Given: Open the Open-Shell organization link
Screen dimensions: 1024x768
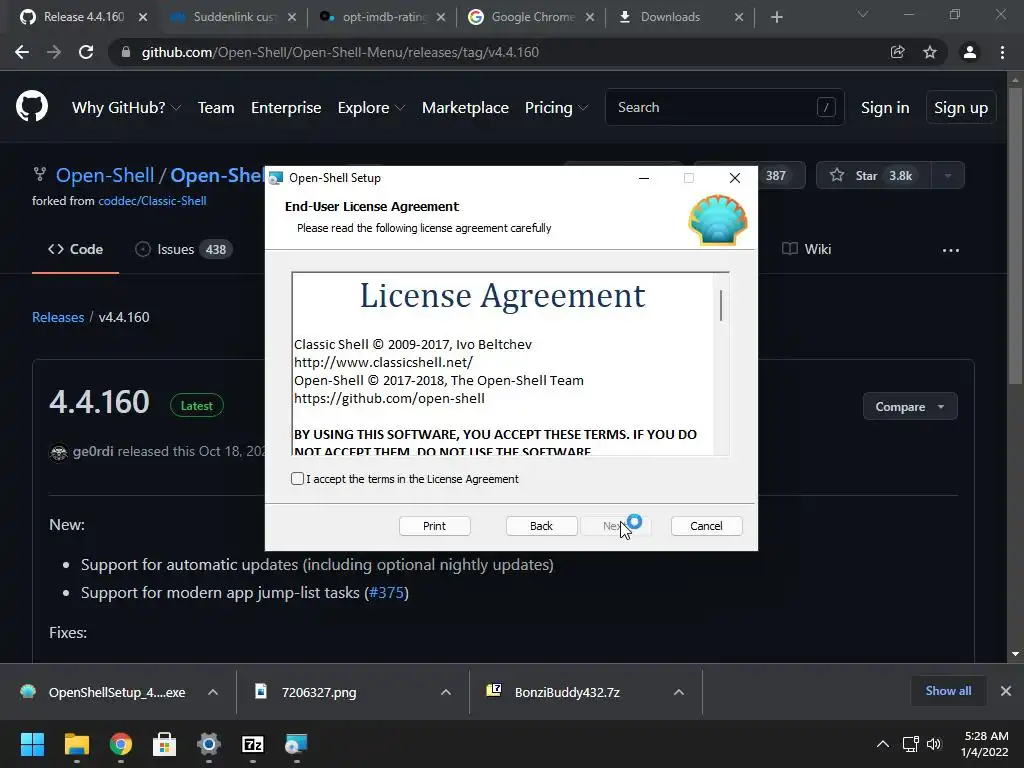Looking at the screenshot, I should 105,175.
